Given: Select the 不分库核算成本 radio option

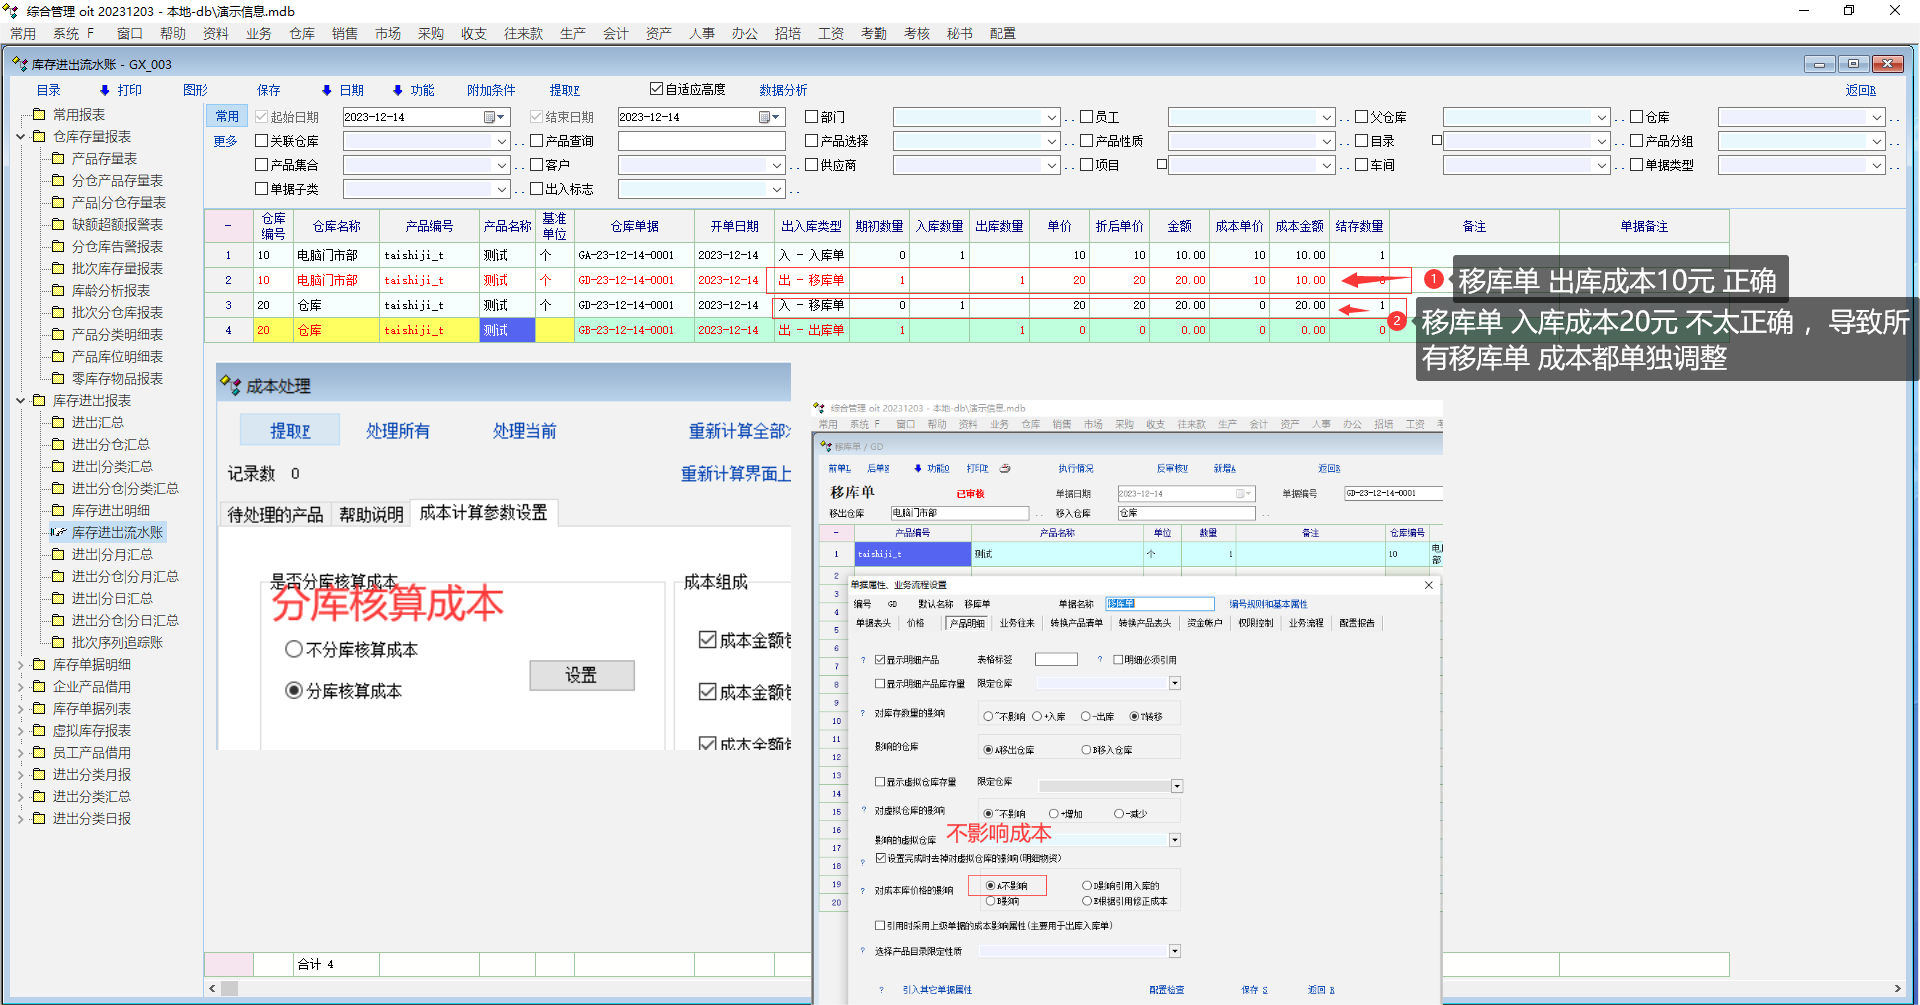Looking at the screenshot, I should pos(294,650).
